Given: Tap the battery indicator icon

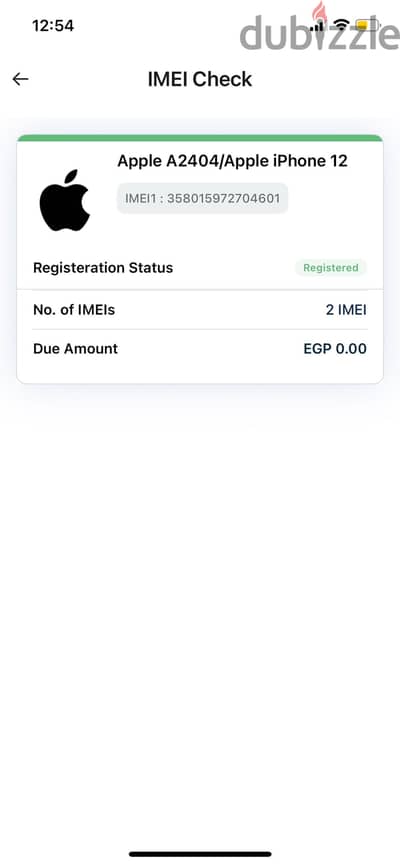Looking at the screenshot, I should 367,25.
